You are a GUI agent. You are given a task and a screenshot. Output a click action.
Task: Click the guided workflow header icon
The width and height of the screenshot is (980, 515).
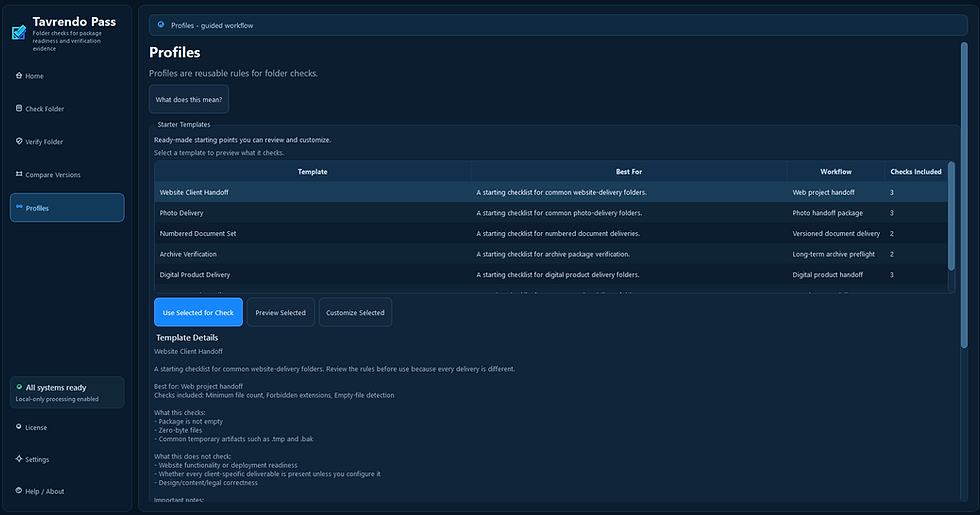(x=161, y=25)
